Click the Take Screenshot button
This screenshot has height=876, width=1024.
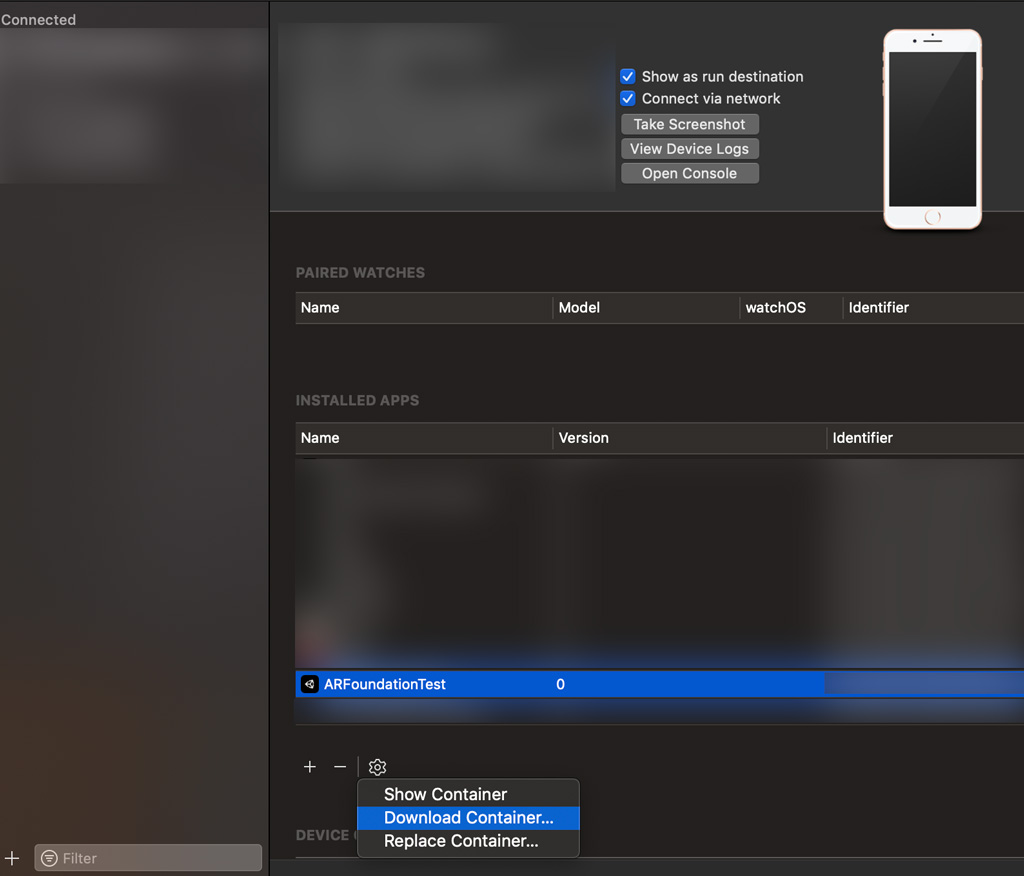tap(690, 124)
